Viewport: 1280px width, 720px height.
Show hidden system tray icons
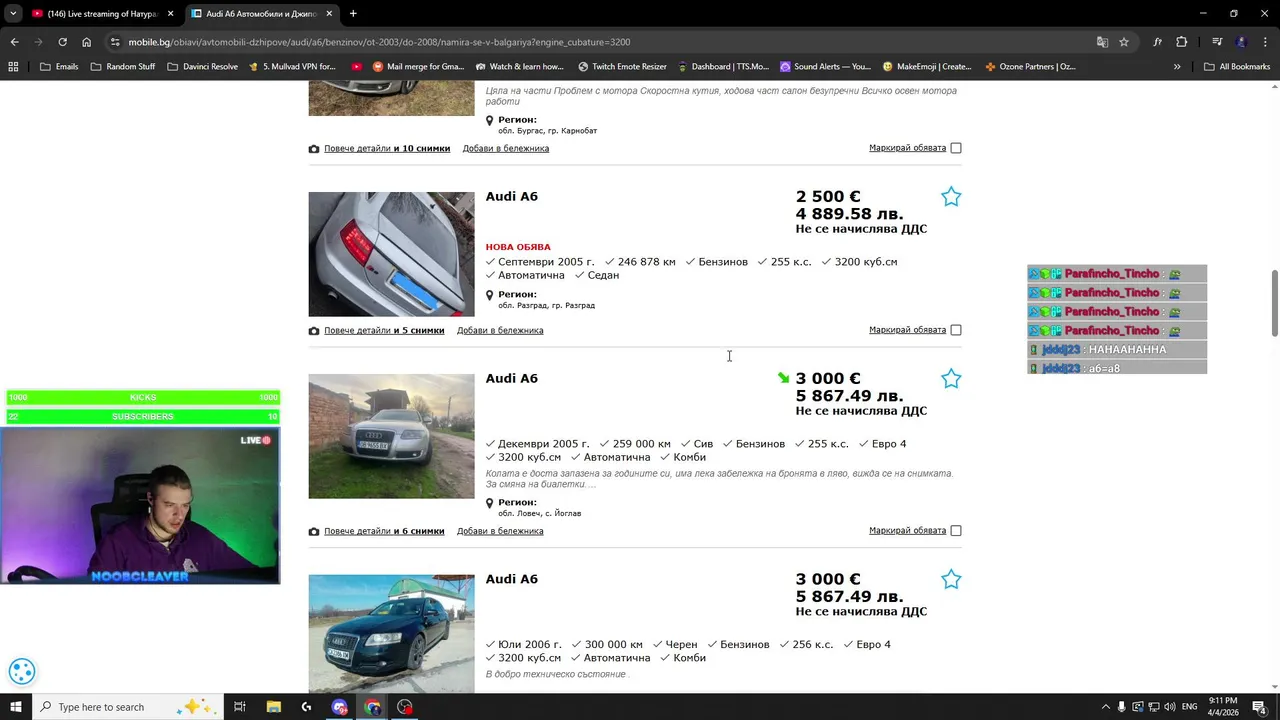[1105, 707]
